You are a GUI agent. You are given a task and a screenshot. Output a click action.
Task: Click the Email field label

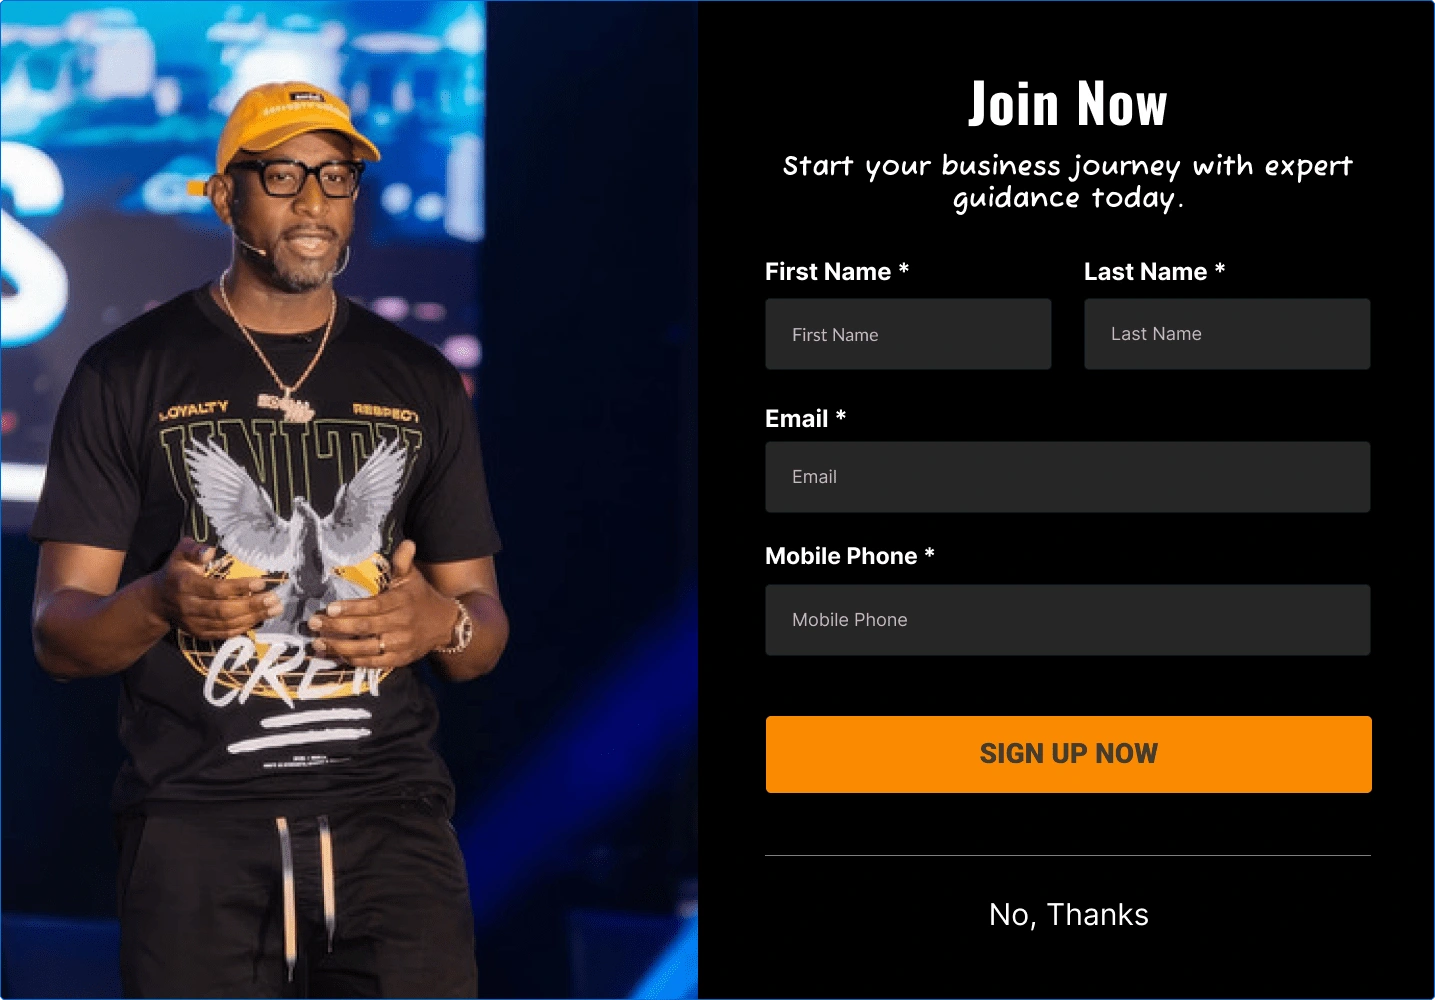(796, 419)
